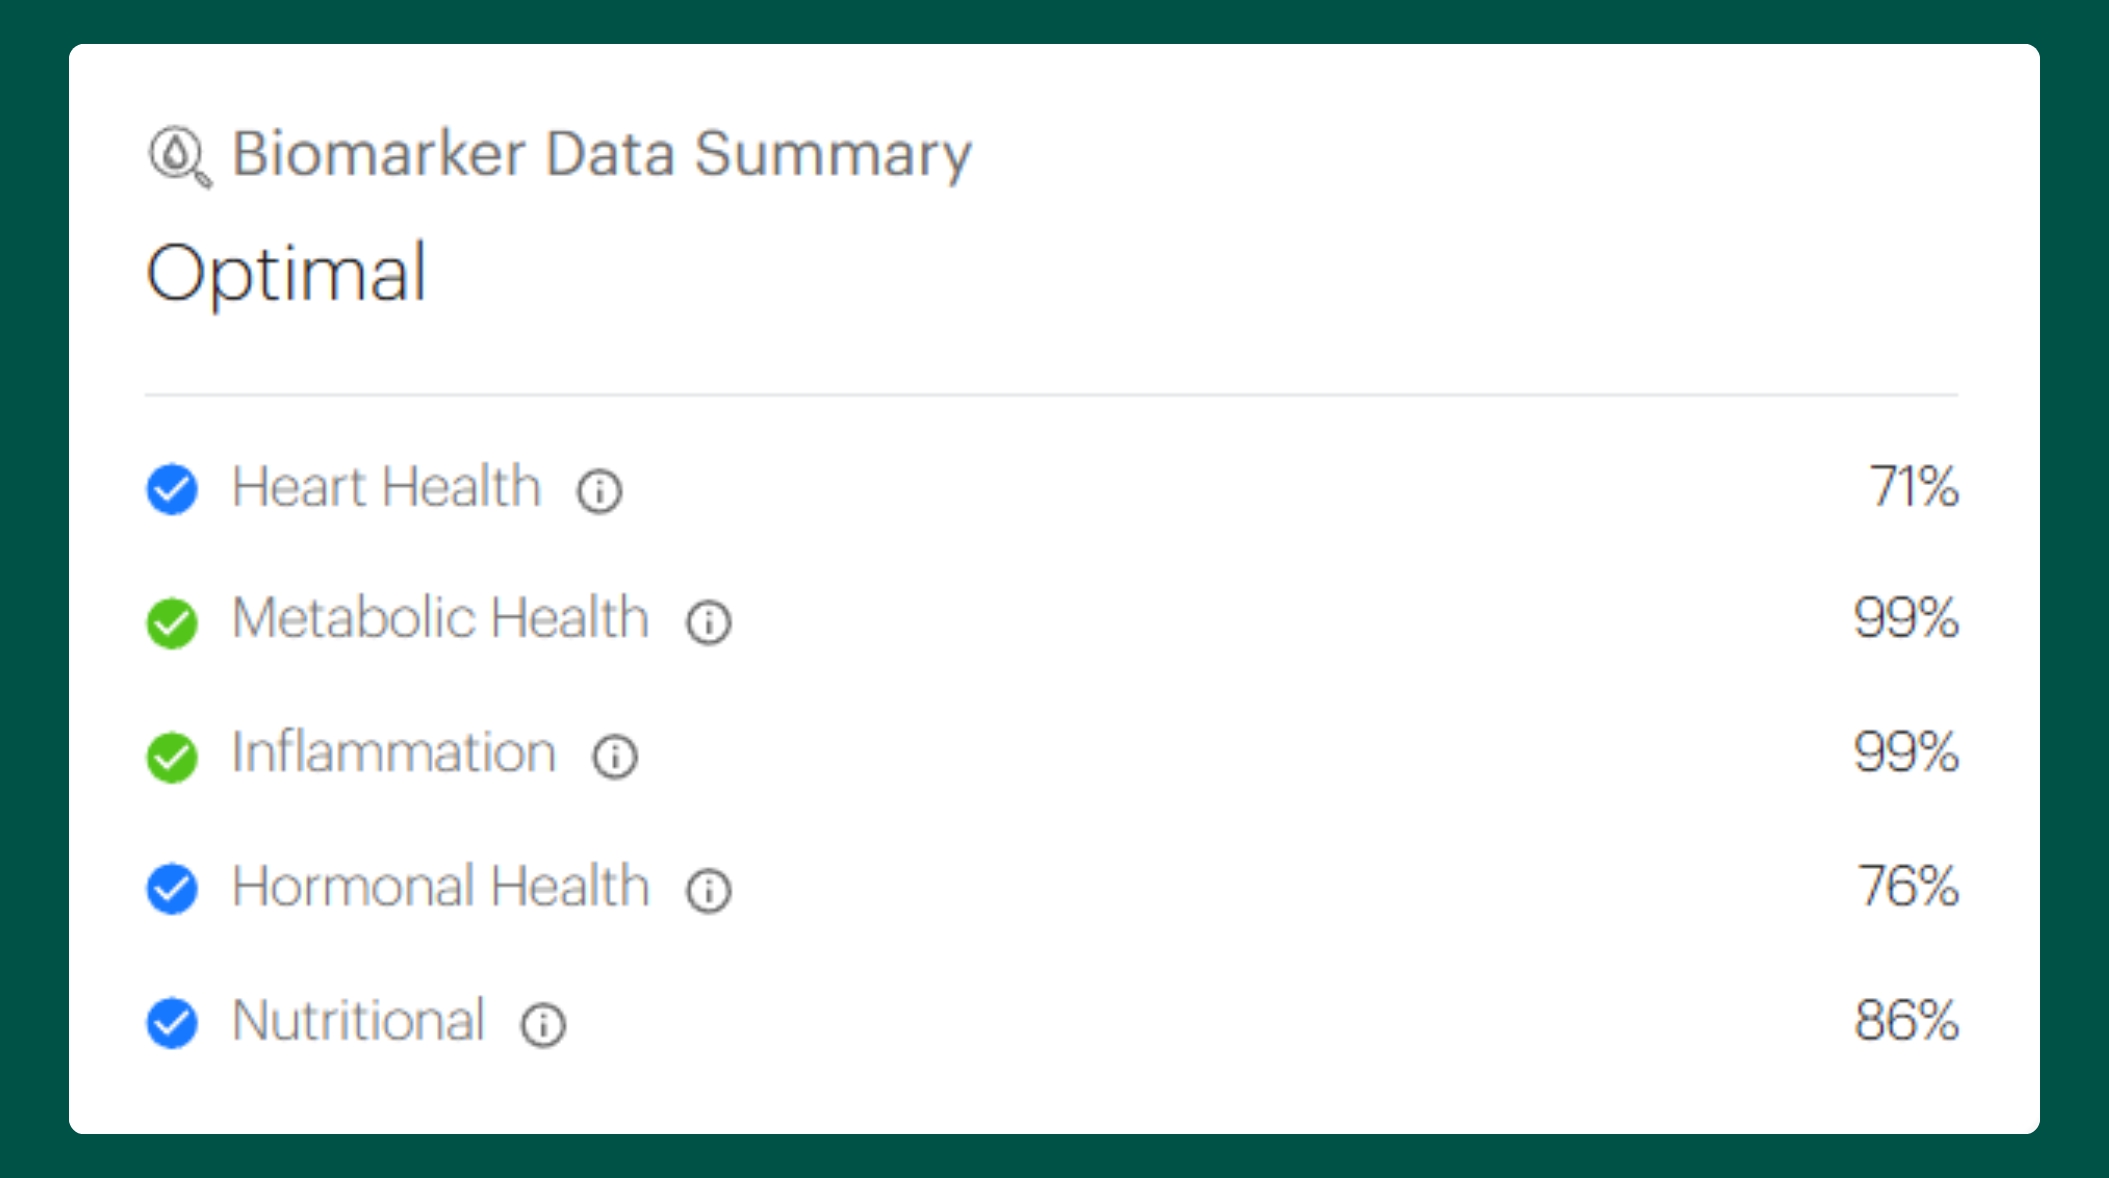Image resolution: width=2109 pixels, height=1178 pixels.
Task: Open Metabolic Health info icon
Action: point(708,622)
